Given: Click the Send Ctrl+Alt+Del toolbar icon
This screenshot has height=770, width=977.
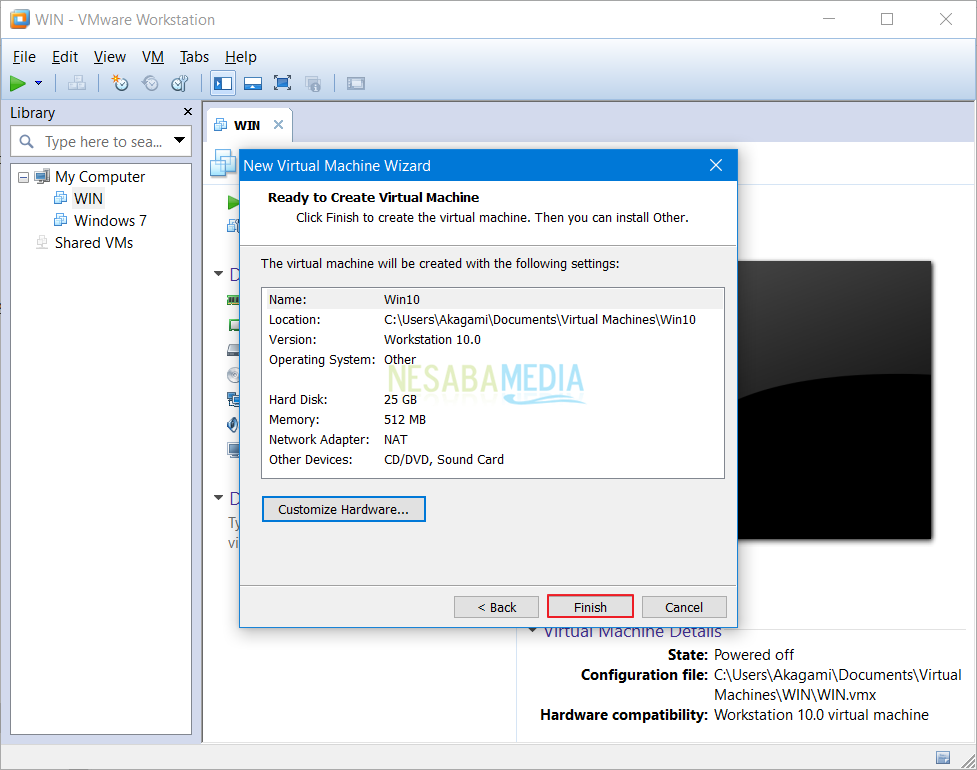Looking at the screenshot, I should pyautogui.click(x=77, y=83).
